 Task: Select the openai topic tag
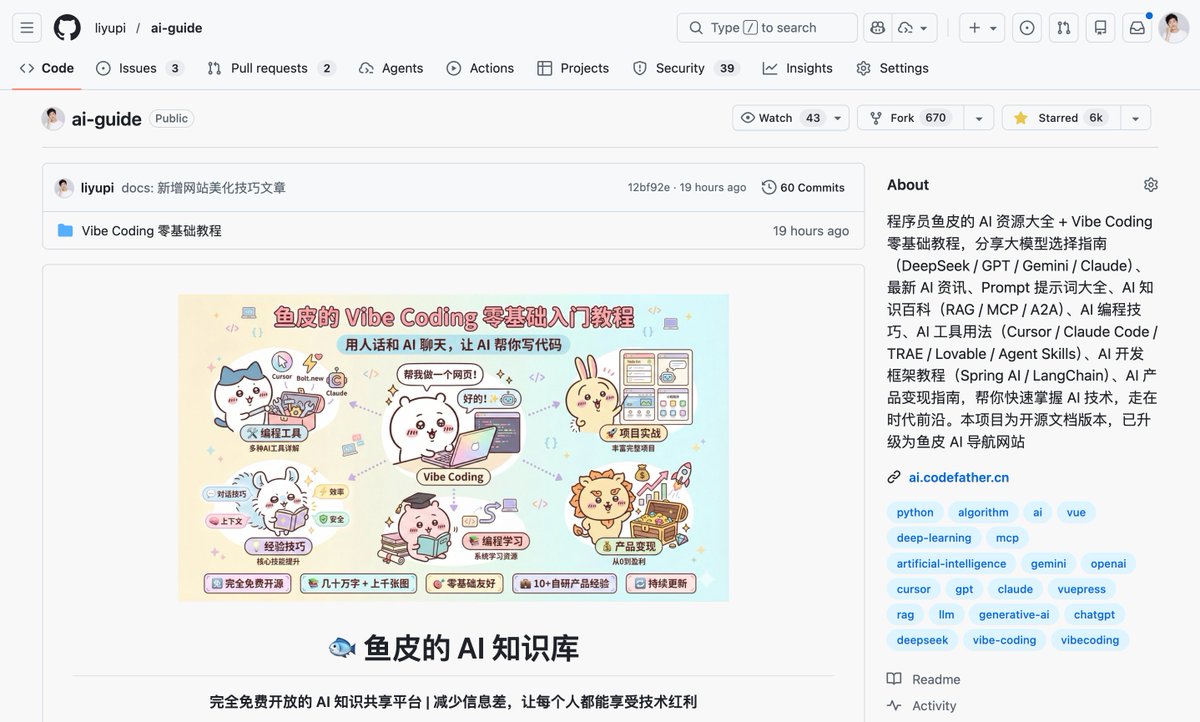coord(1108,564)
